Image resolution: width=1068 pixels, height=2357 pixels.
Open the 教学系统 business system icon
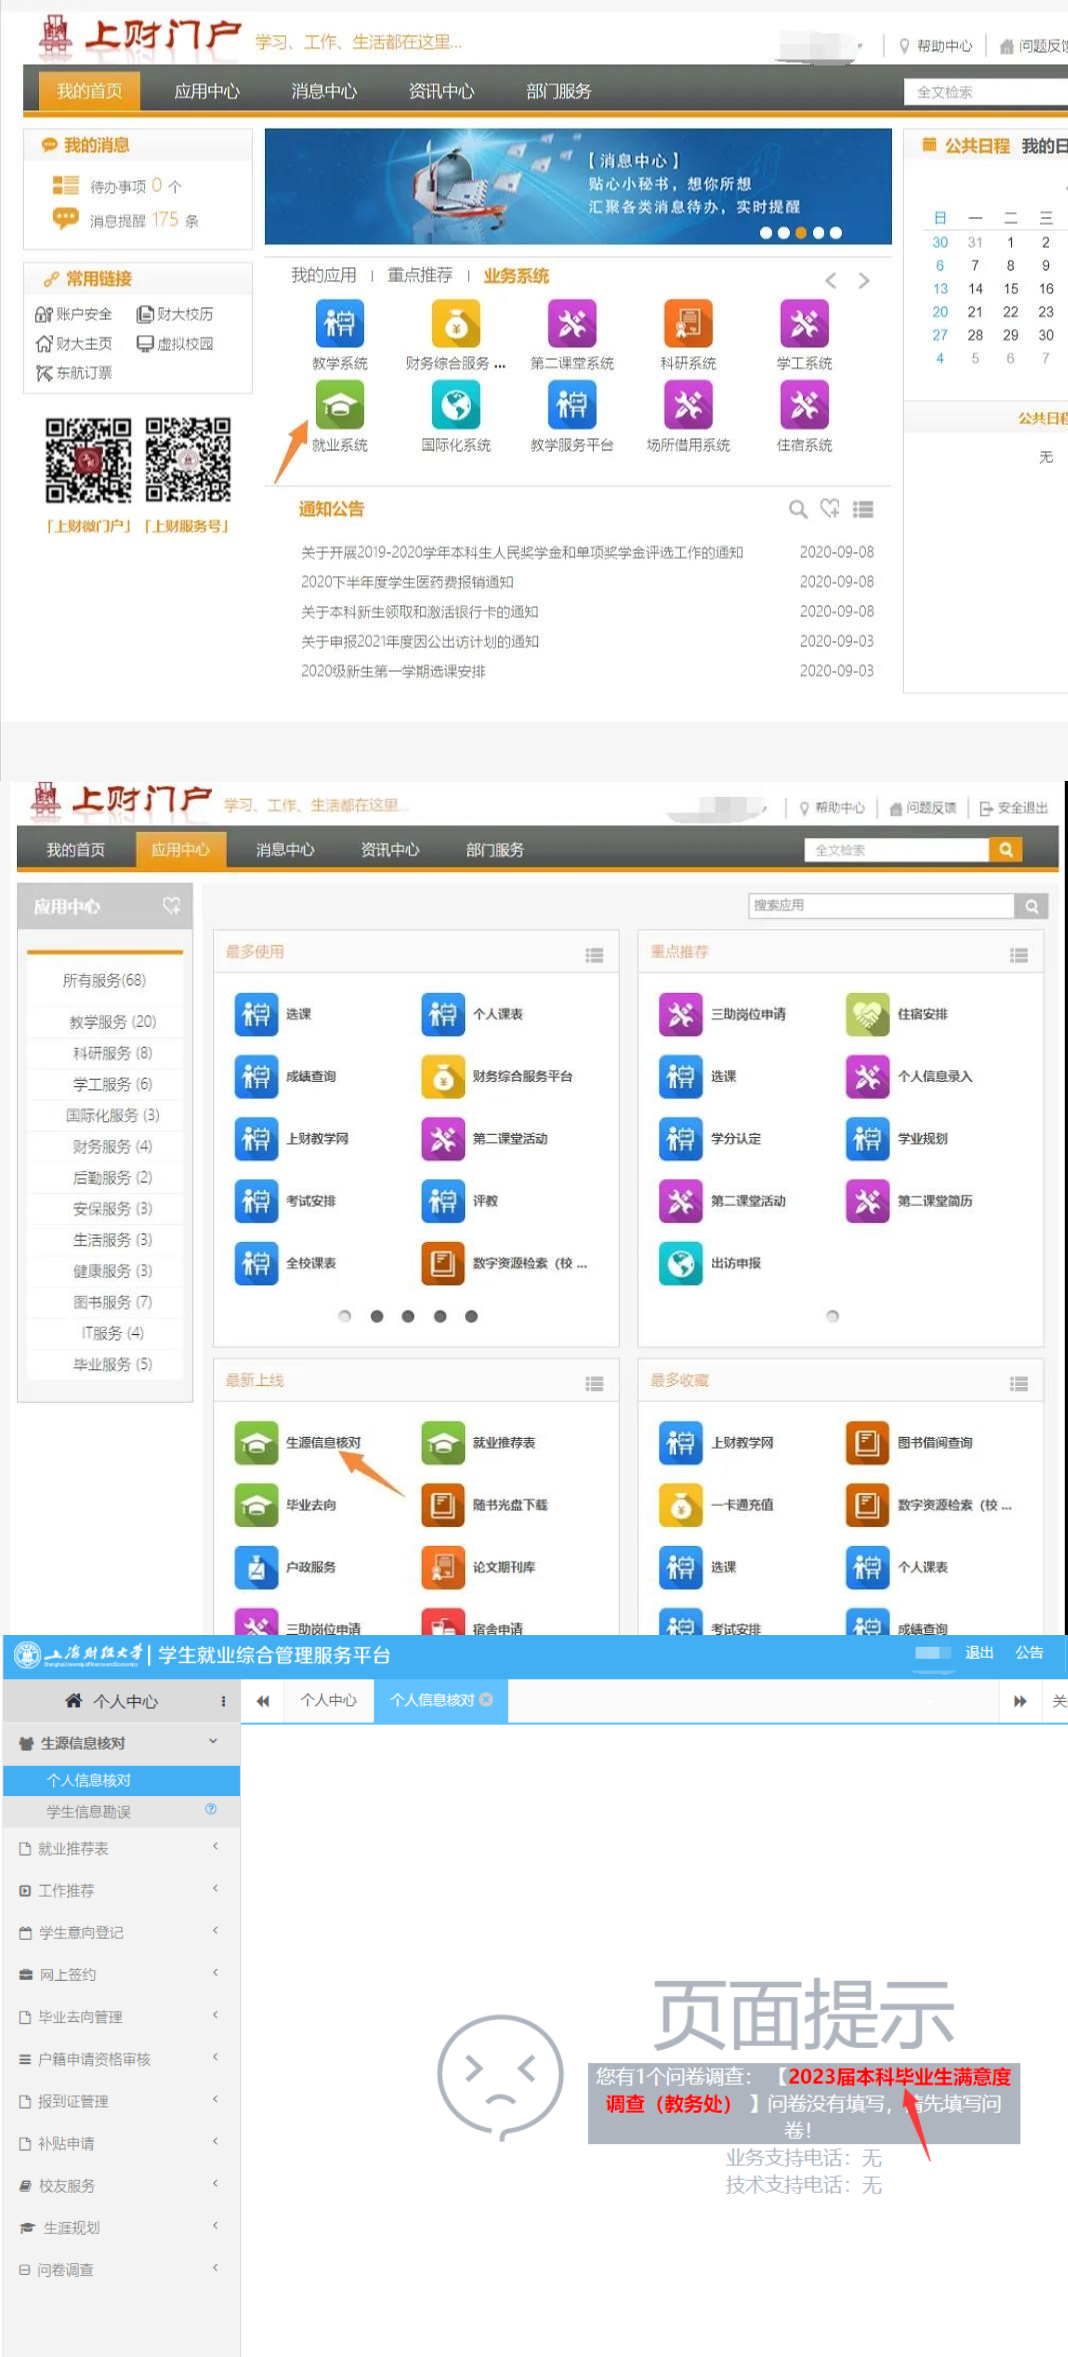(x=340, y=323)
